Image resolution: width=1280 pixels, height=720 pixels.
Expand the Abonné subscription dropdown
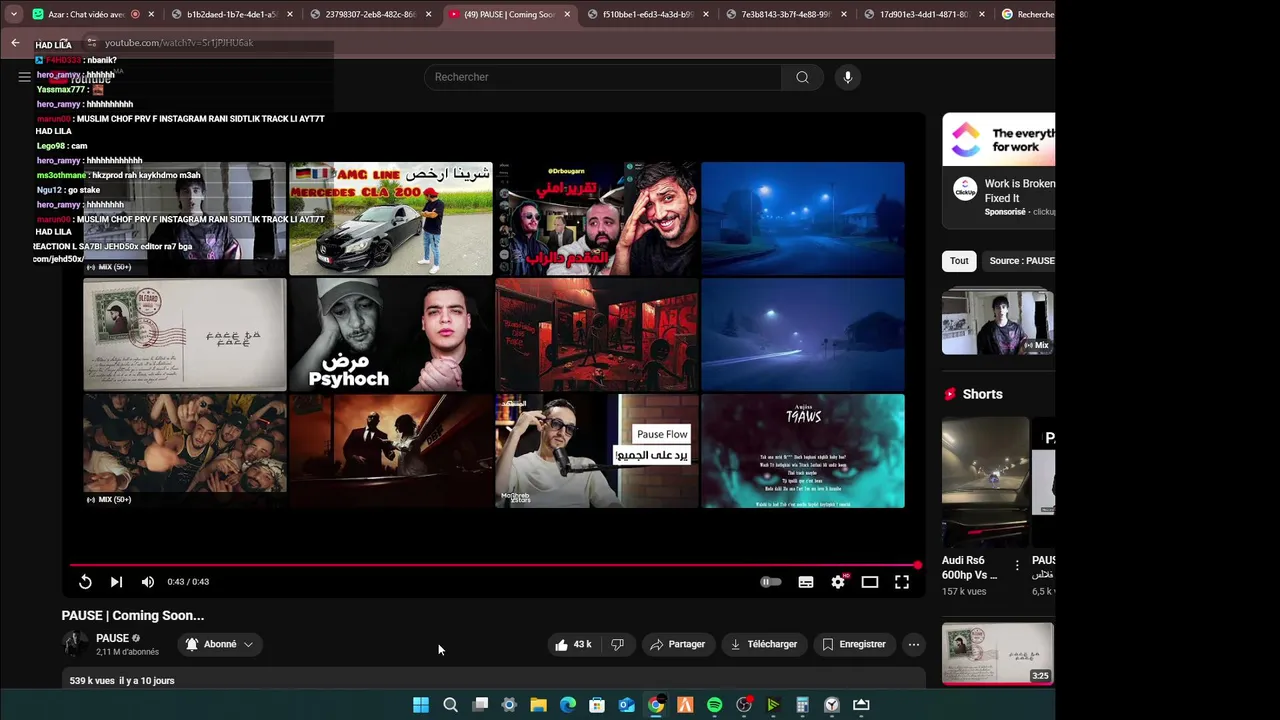(220, 645)
